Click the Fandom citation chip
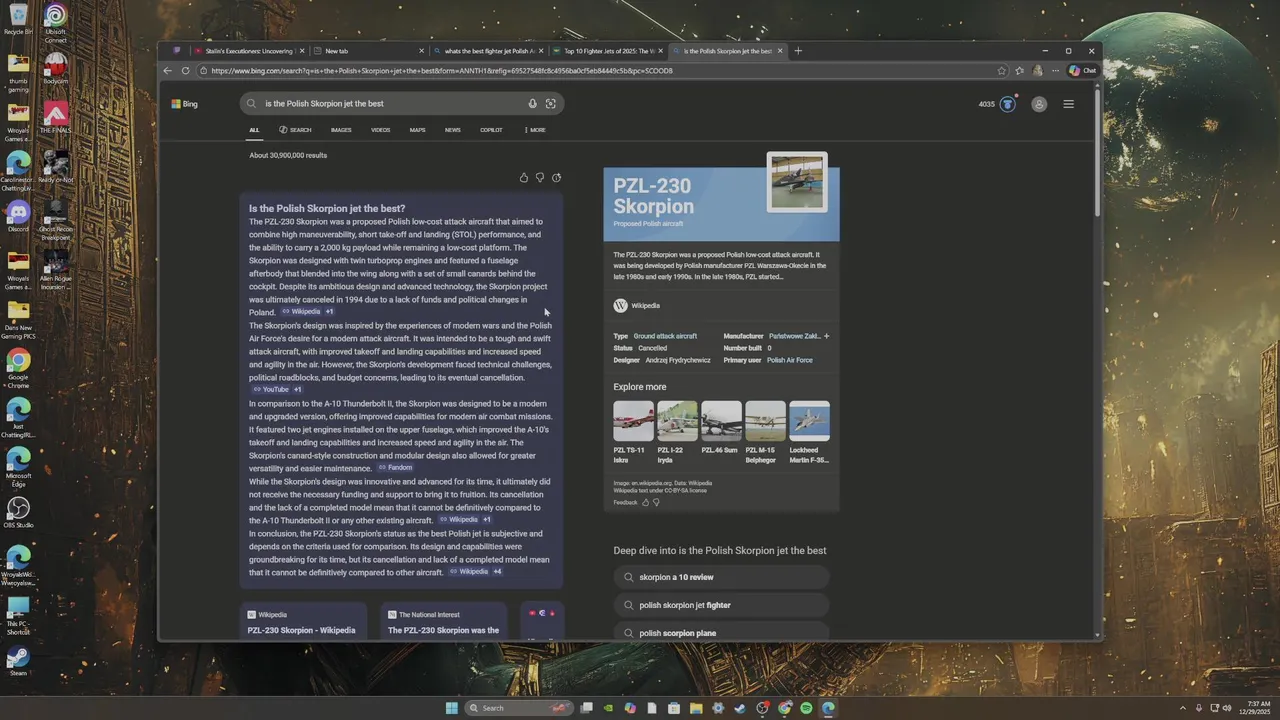The image size is (1280, 720). point(395,468)
